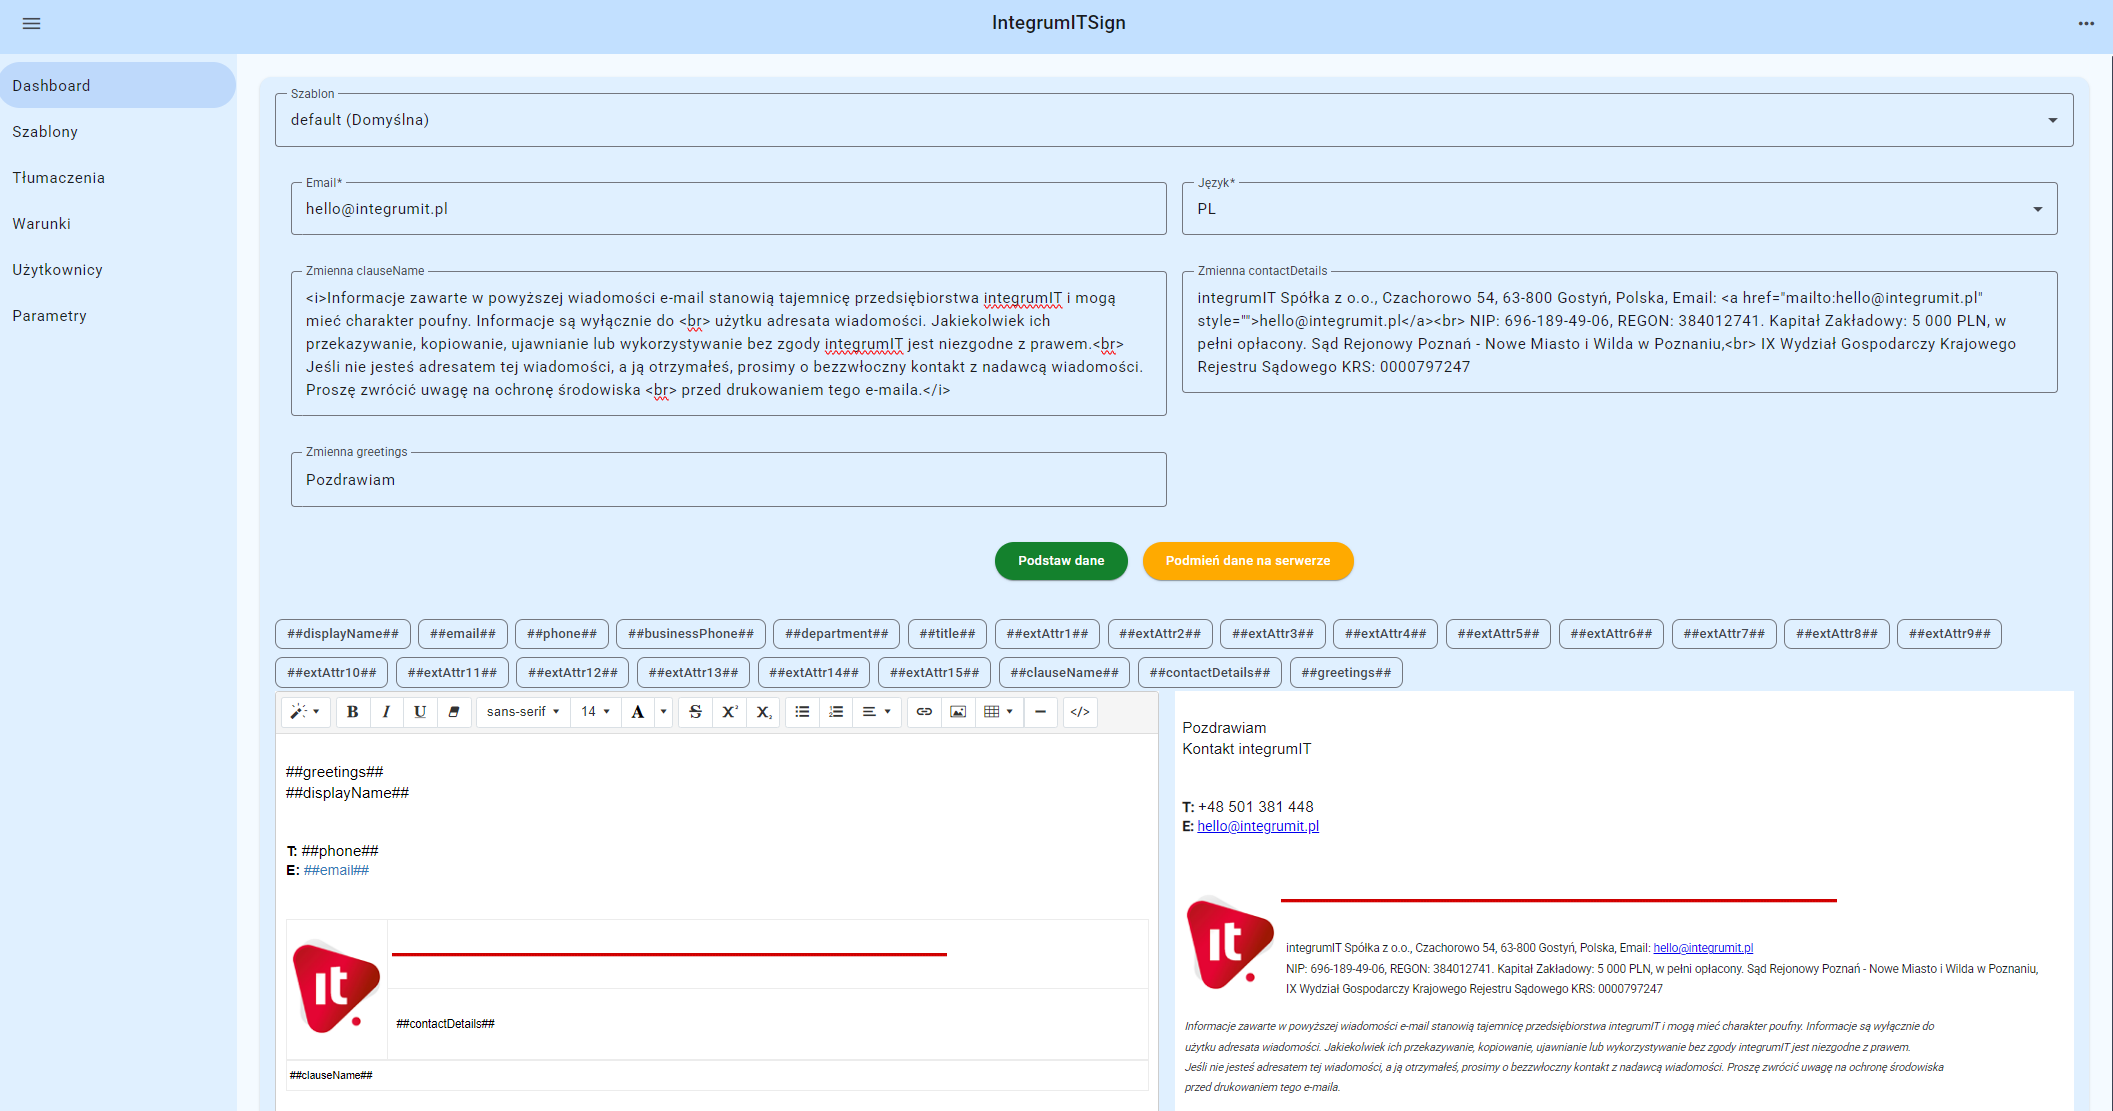Insert the ##phone## variable chip
This screenshot has width=2113, height=1111.
(562, 634)
